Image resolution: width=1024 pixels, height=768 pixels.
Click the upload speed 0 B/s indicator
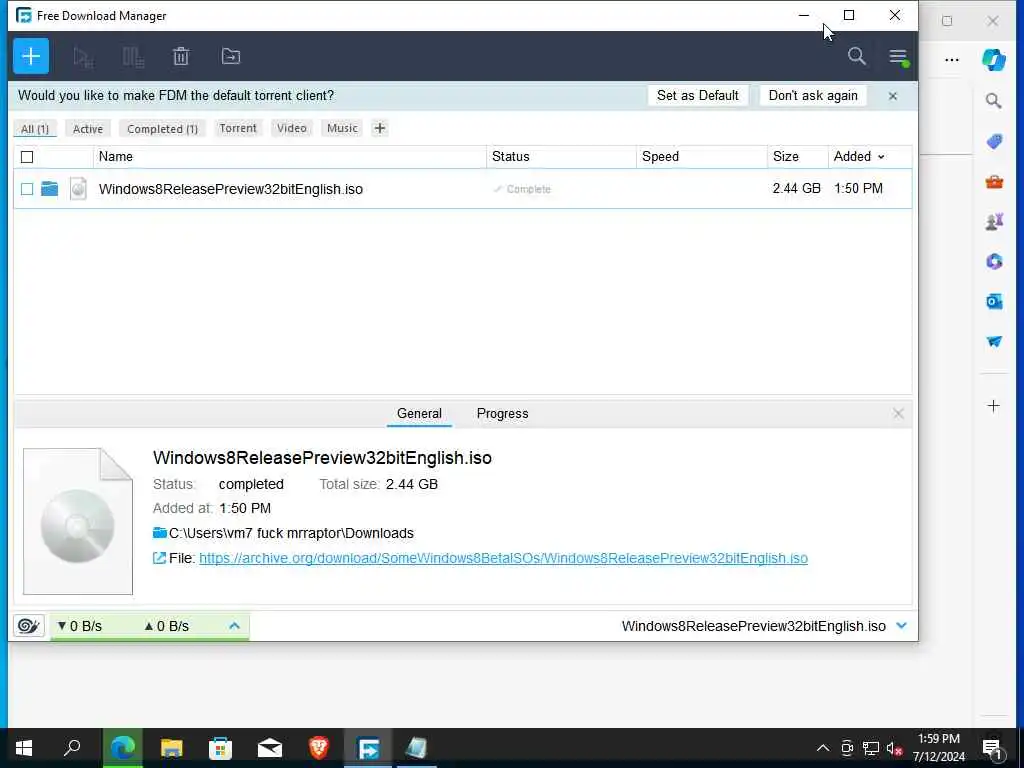[167, 626]
